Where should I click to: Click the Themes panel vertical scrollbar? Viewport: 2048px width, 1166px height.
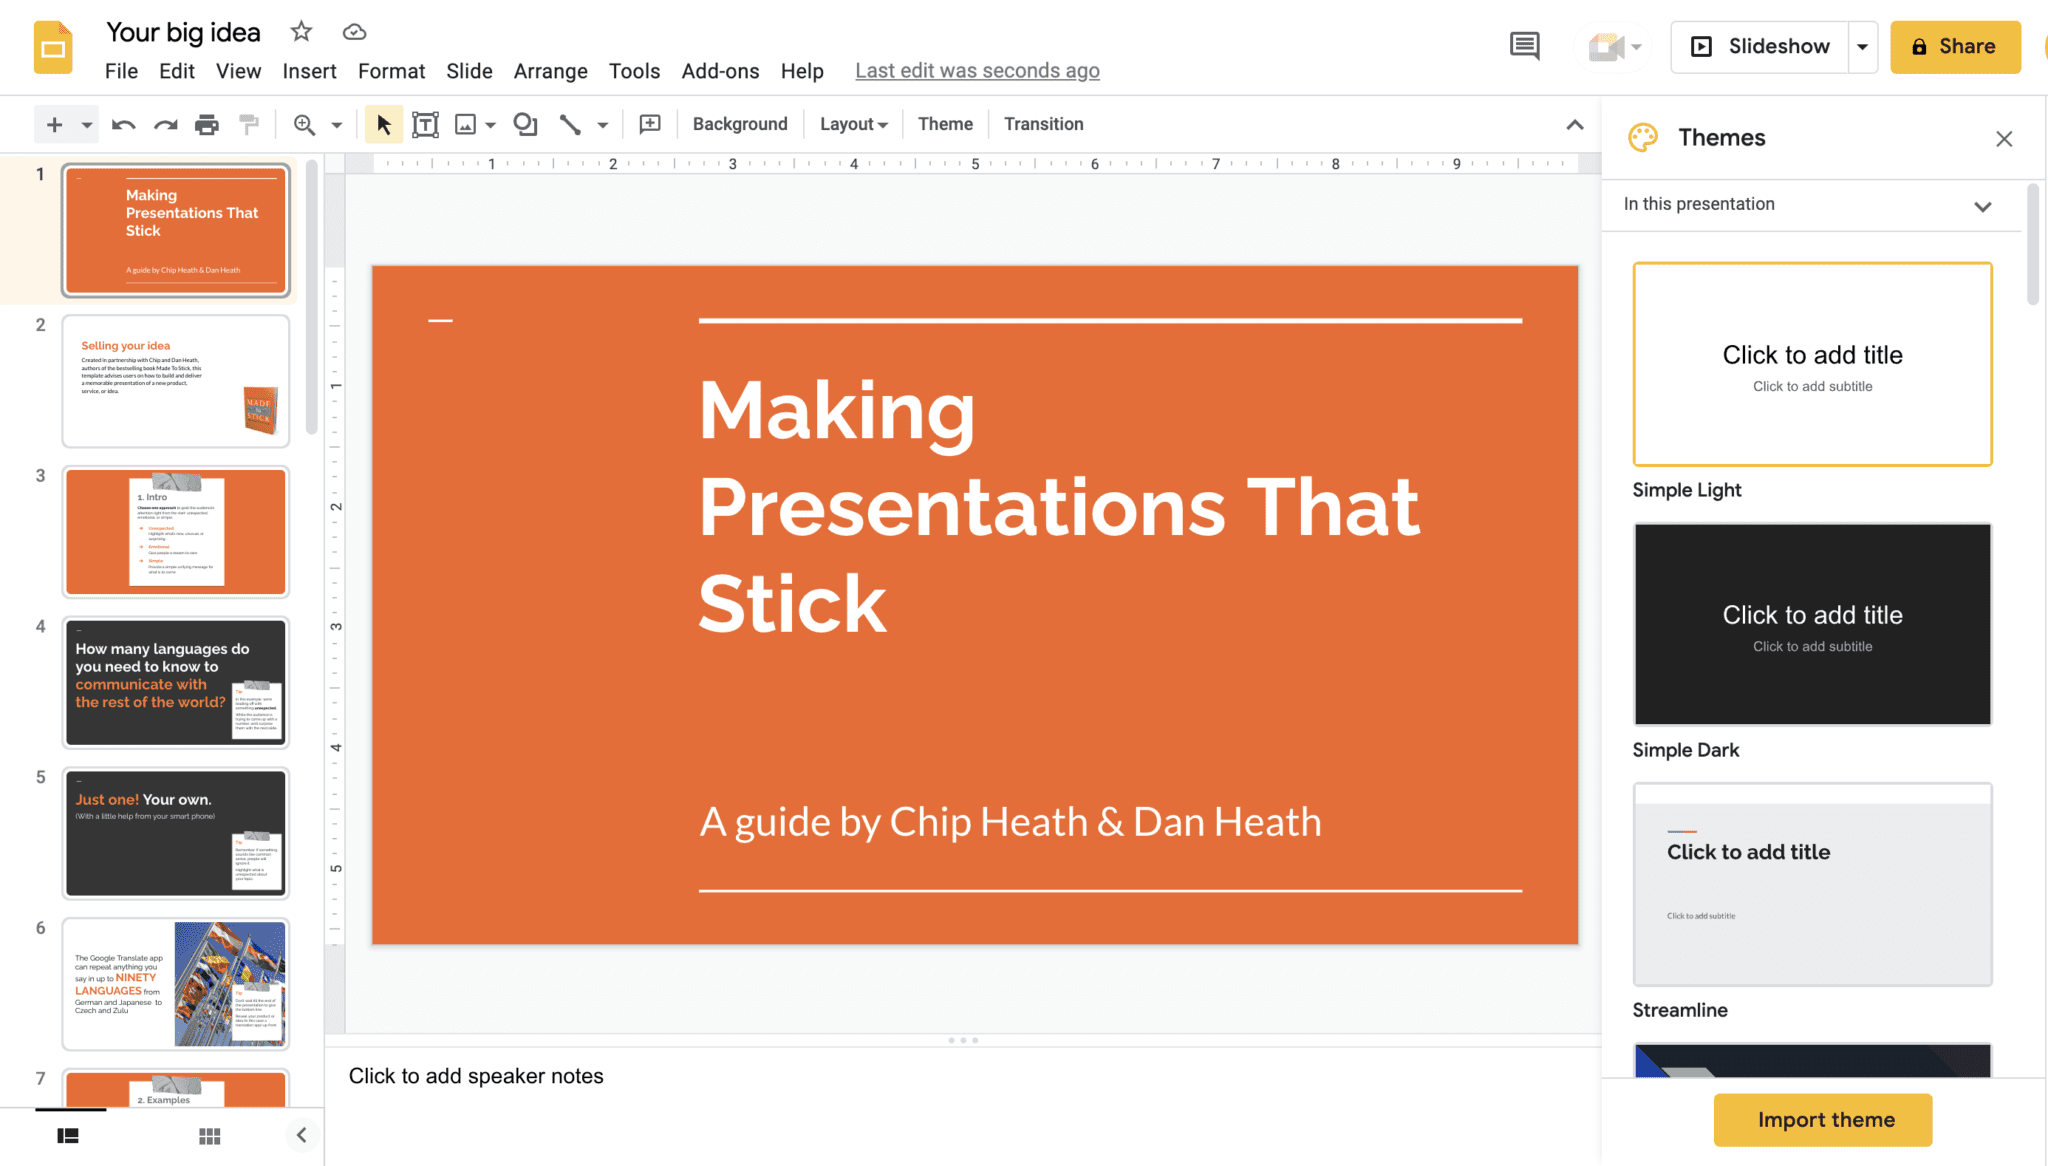tap(2034, 245)
